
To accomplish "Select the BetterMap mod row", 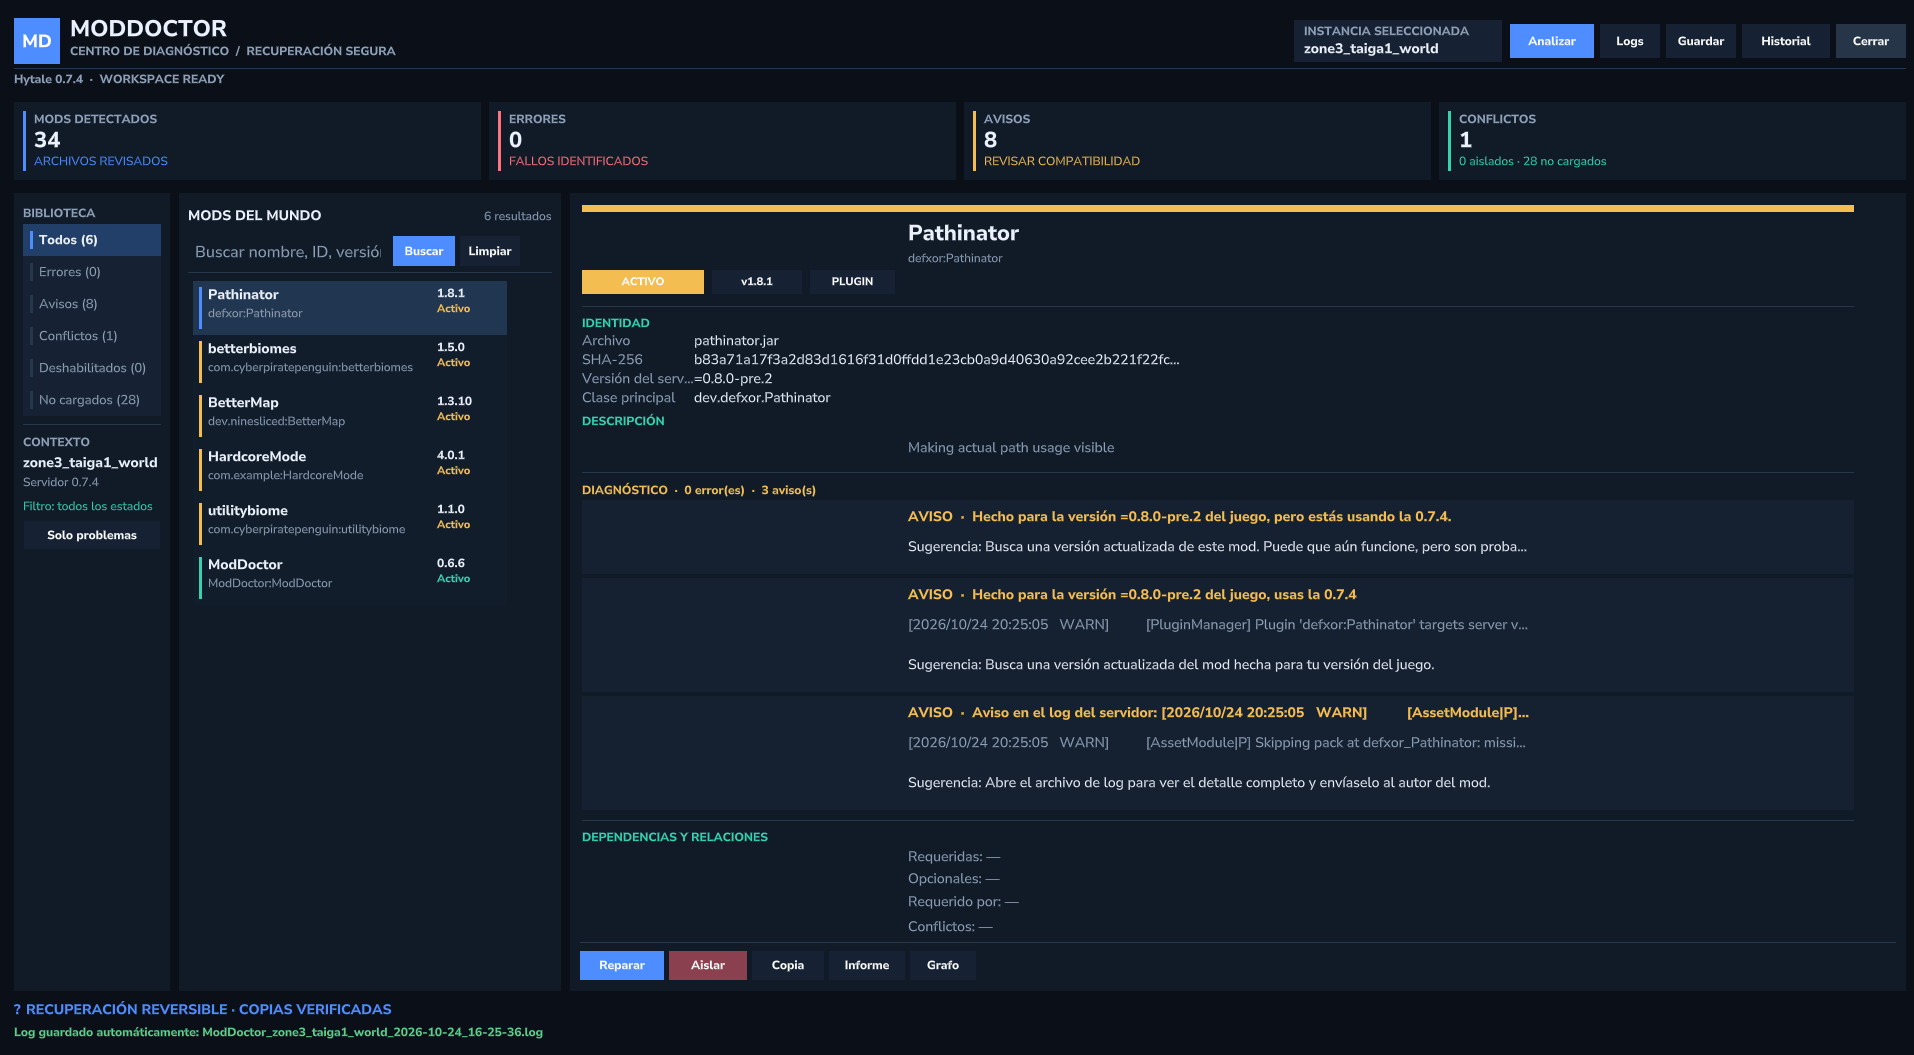I will pyautogui.click(x=350, y=416).
